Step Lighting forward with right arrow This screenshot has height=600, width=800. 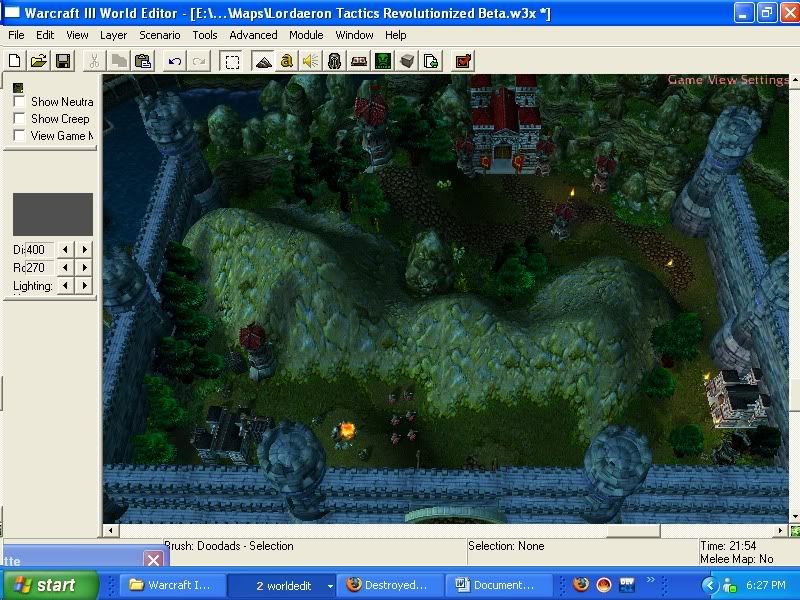[x=85, y=285]
